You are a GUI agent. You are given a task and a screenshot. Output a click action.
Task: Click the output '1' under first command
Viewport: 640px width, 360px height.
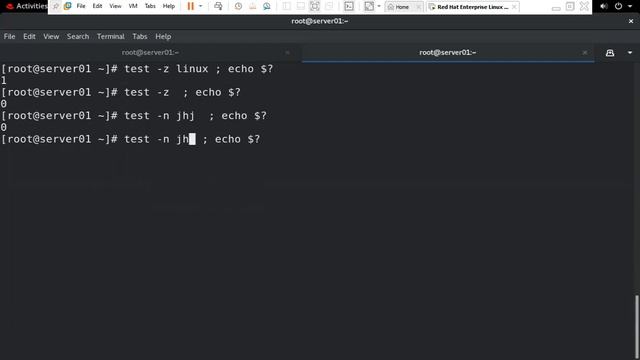(x=4, y=80)
